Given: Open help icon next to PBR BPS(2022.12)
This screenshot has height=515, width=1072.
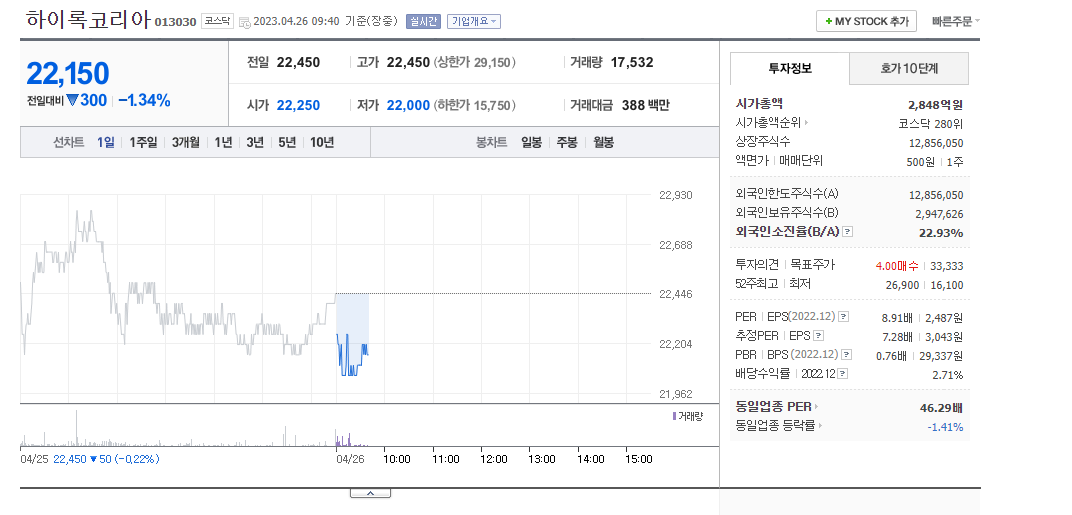Looking at the screenshot, I should (x=847, y=355).
